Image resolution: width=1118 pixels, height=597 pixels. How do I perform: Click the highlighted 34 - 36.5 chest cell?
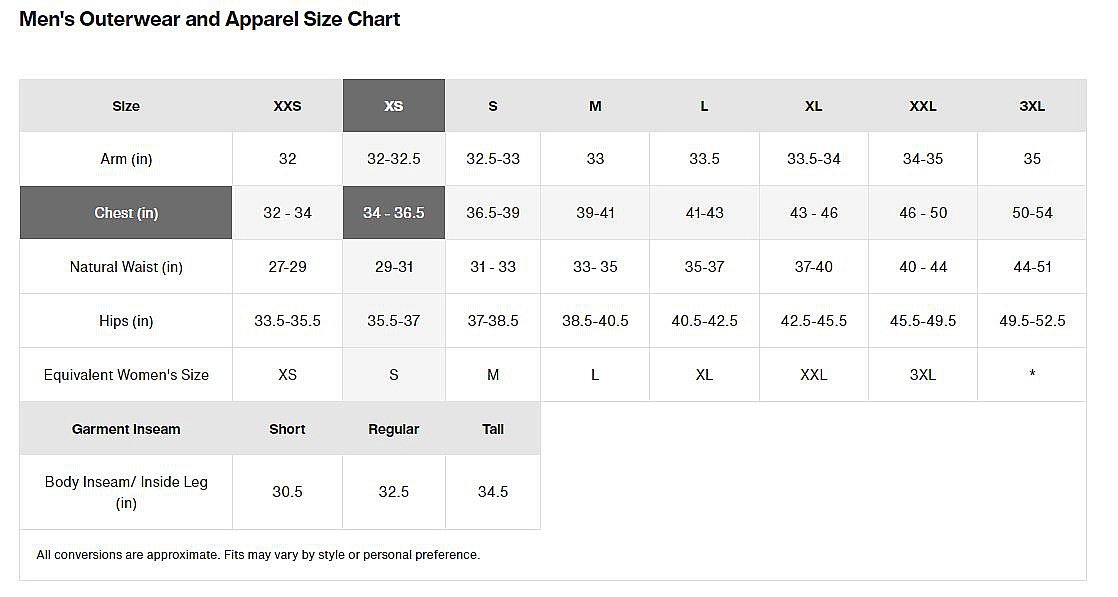[394, 213]
